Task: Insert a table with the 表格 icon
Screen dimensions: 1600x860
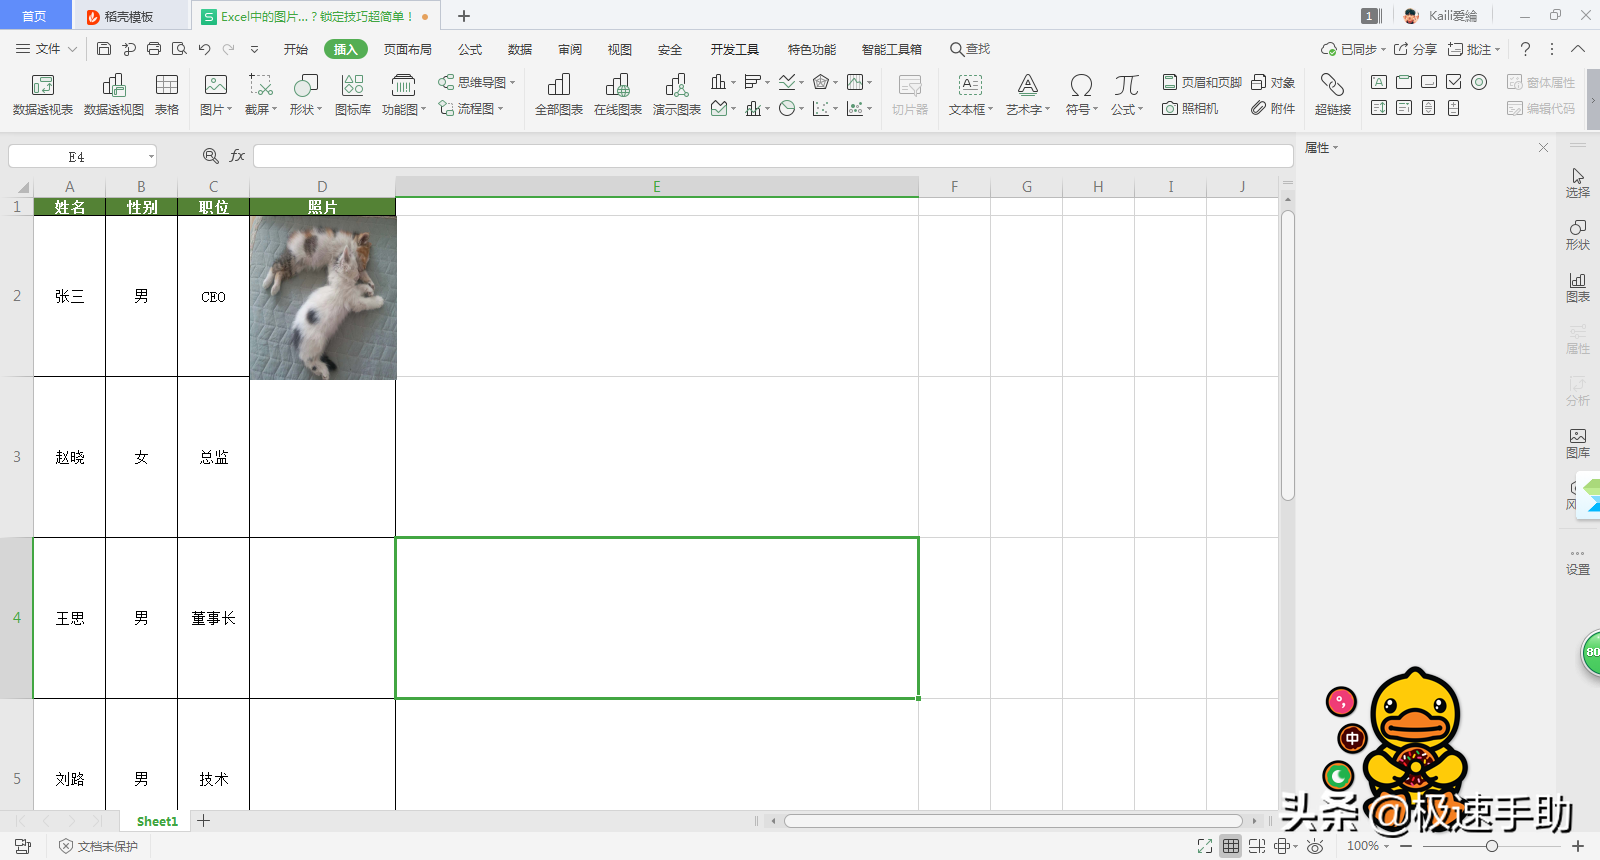Action: click(167, 95)
